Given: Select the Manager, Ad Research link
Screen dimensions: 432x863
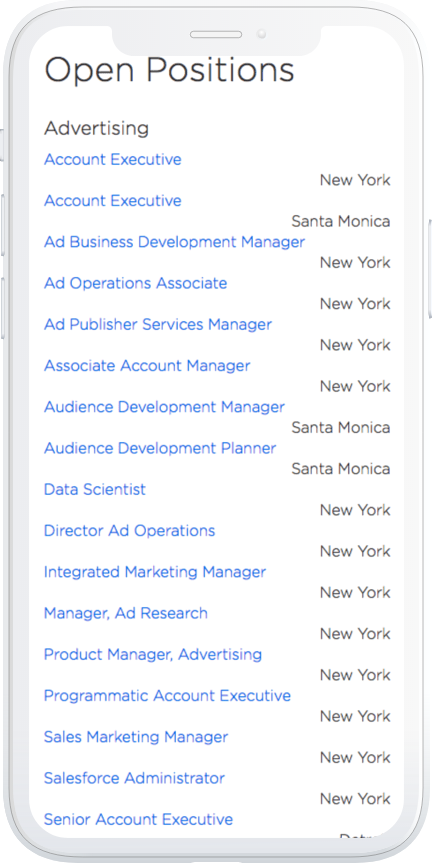Looking at the screenshot, I should [126, 613].
